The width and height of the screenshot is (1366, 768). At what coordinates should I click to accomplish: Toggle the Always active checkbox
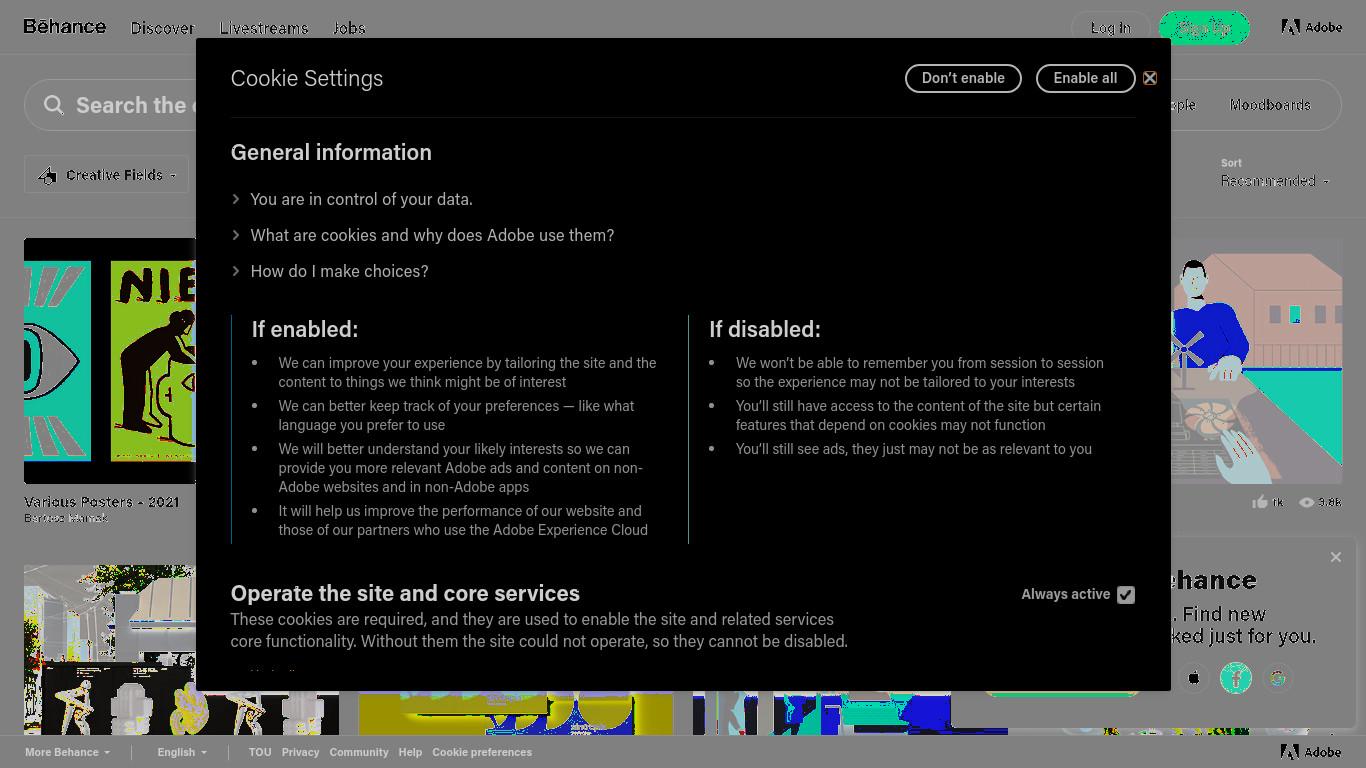[x=1126, y=595]
